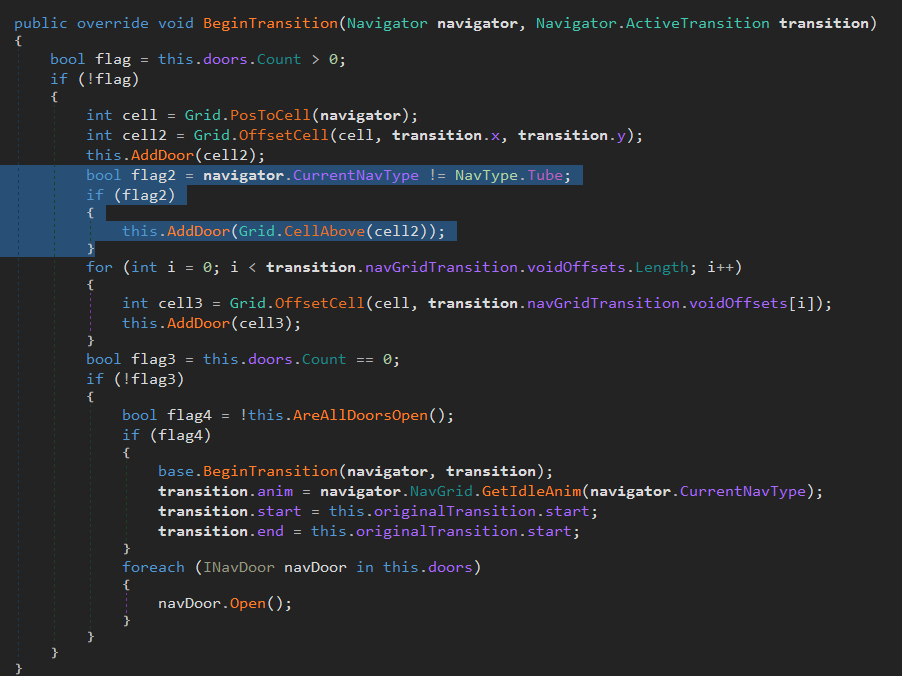Click the foreach keyword
This screenshot has height=676, width=902.
click(x=153, y=567)
